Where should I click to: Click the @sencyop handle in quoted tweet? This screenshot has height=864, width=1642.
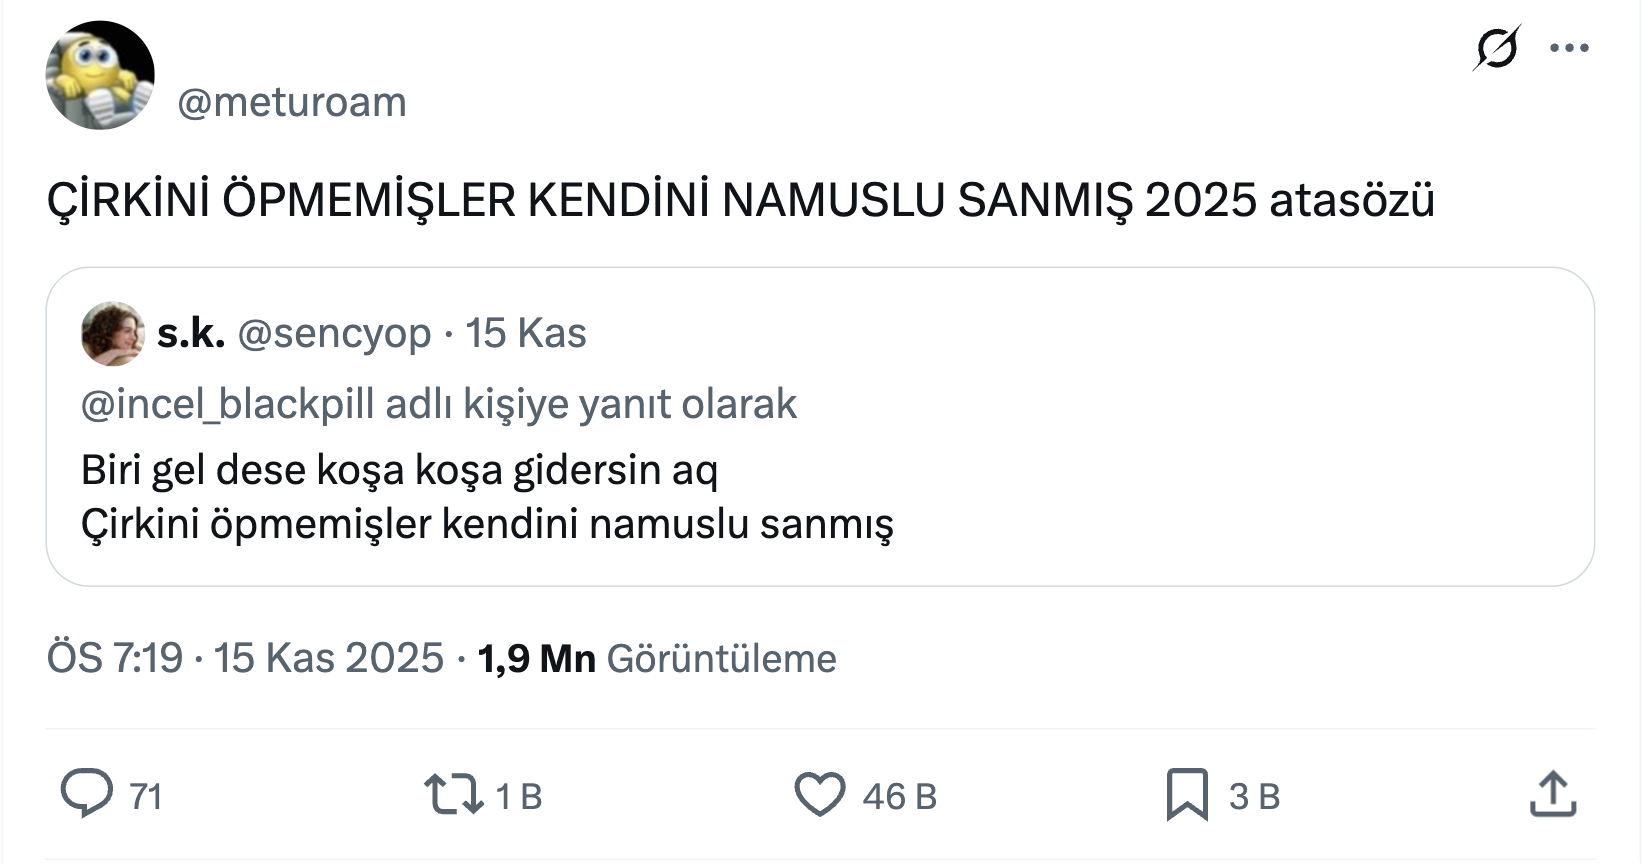coord(334,333)
